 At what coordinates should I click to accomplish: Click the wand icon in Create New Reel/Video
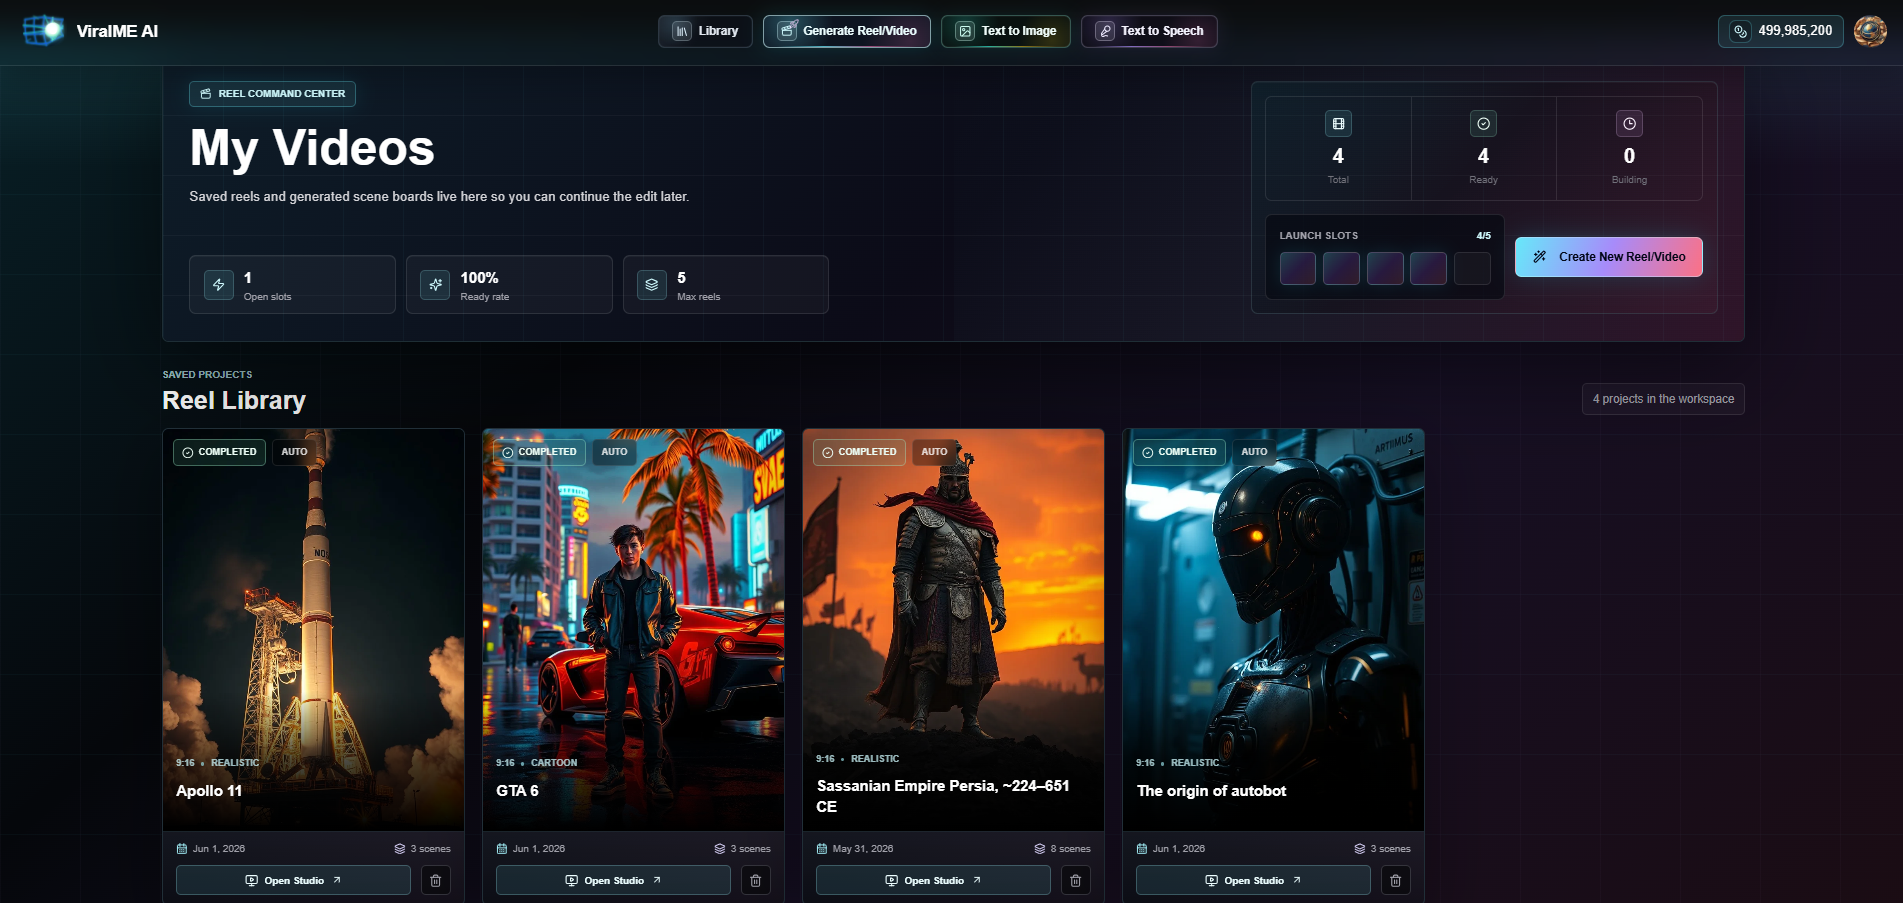click(1540, 257)
